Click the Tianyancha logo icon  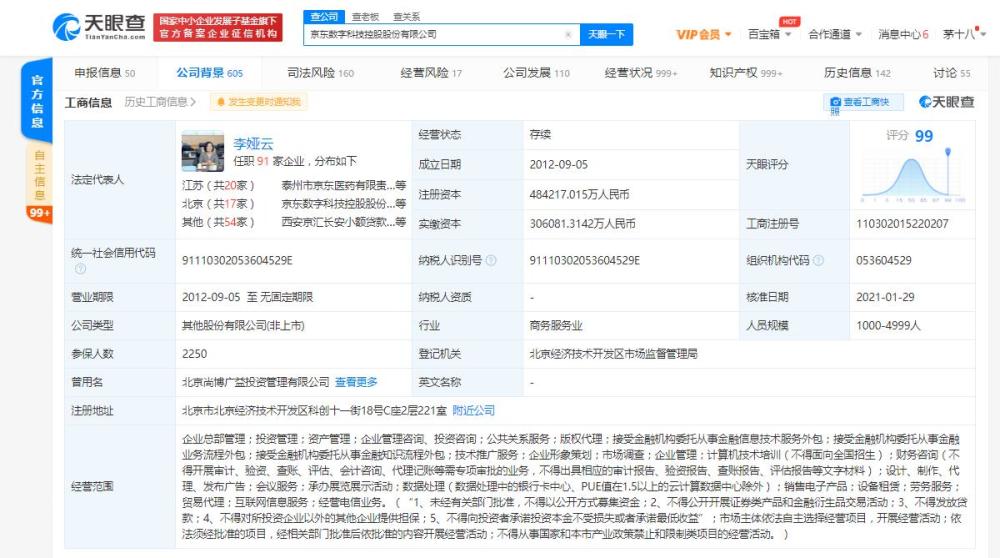66,27
